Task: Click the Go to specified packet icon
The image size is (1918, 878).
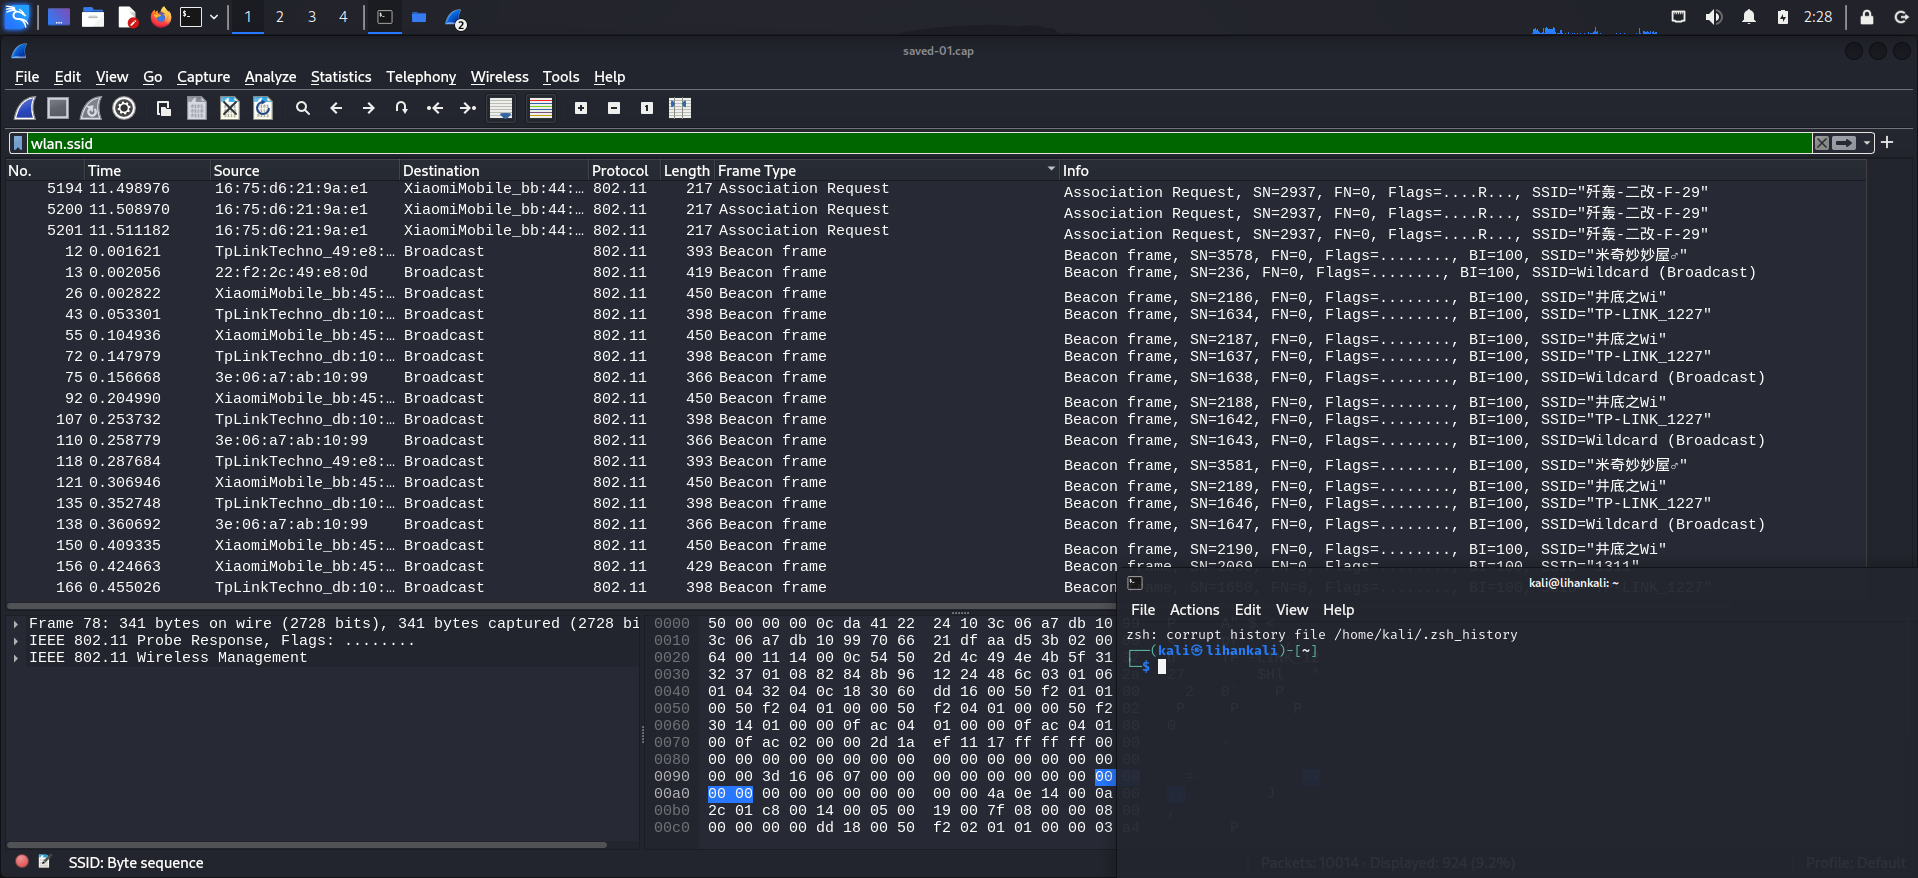Action: pyautogui.click(x=402, y=108)
